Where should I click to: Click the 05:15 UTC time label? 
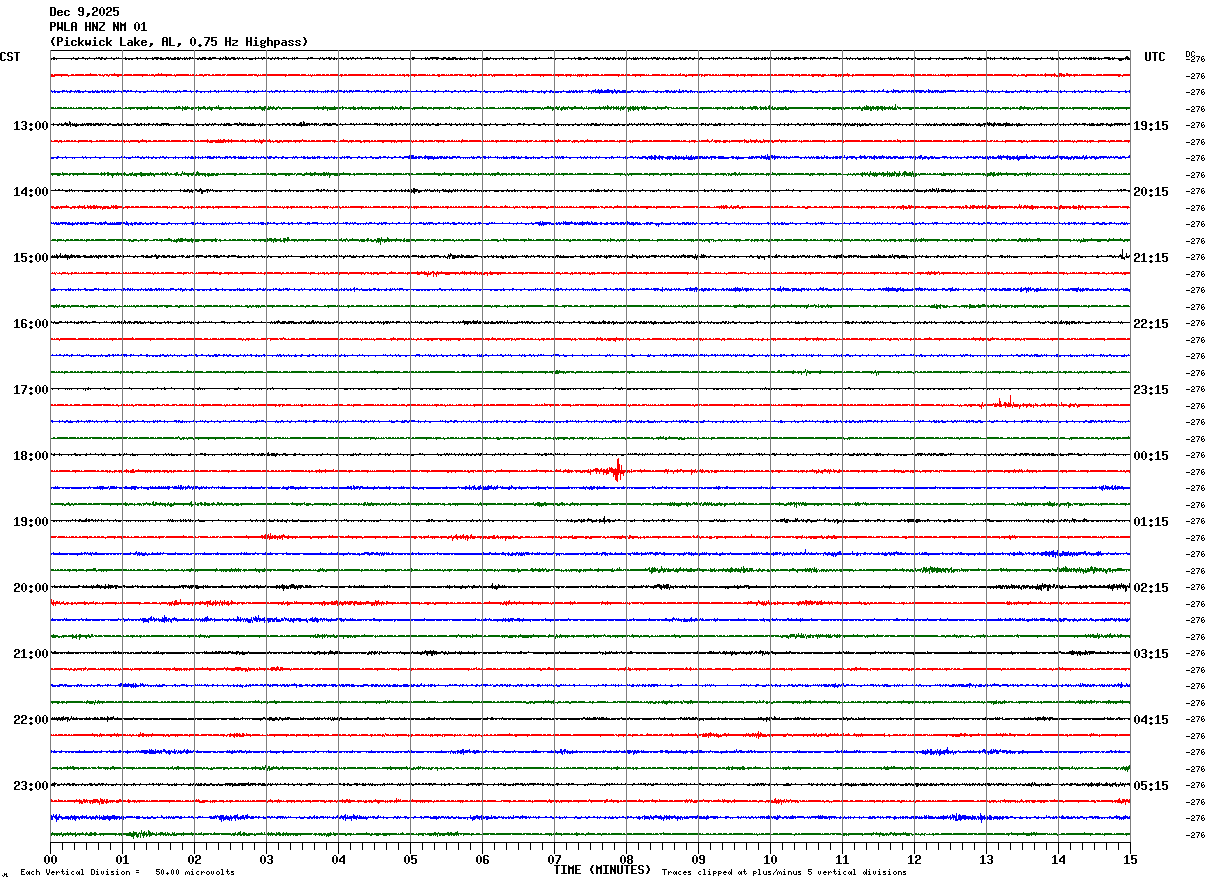(1150, 786)
